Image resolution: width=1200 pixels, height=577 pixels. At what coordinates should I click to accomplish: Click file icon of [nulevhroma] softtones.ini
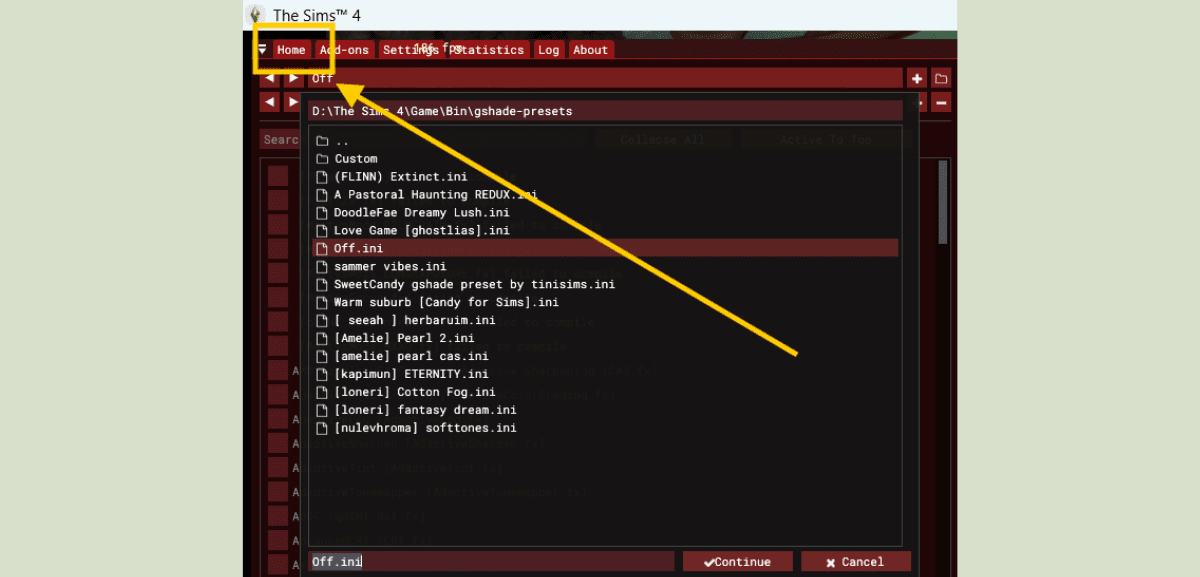(322, 428)
